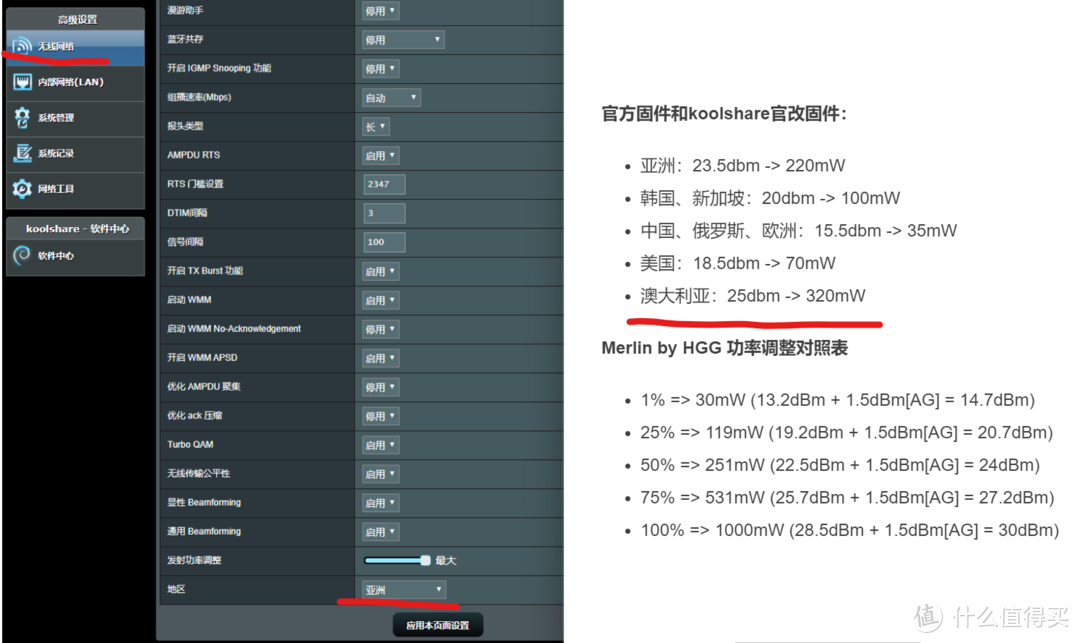The width and height of the screenshot is (1080, 643).
Task: Expand the 优化 AMPDU 聚集 dropdown
Action: point(381,387)
